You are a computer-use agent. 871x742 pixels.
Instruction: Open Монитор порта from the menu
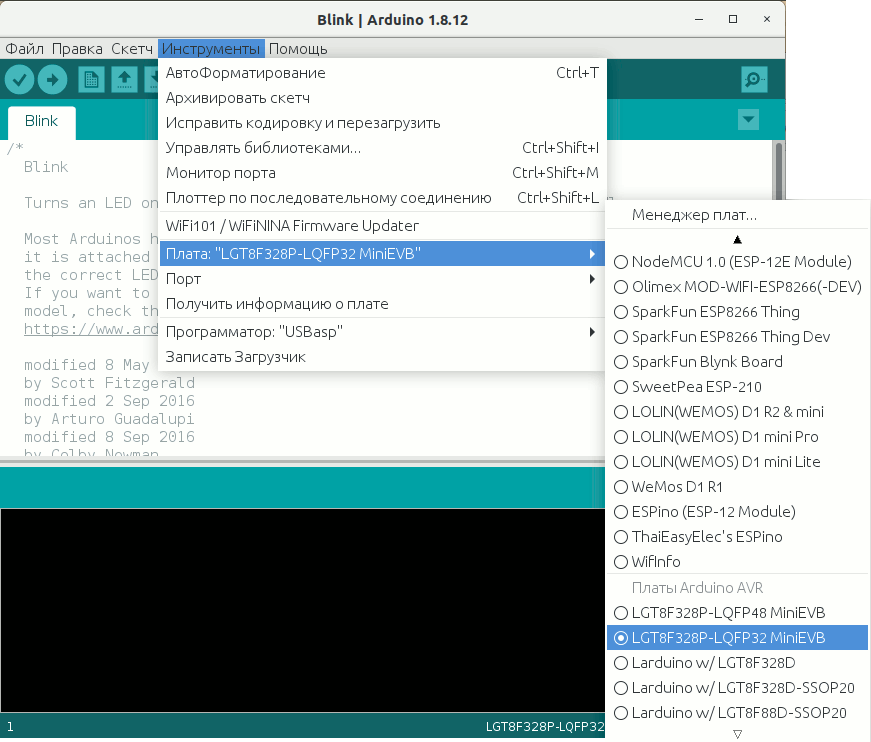(382, 173)
